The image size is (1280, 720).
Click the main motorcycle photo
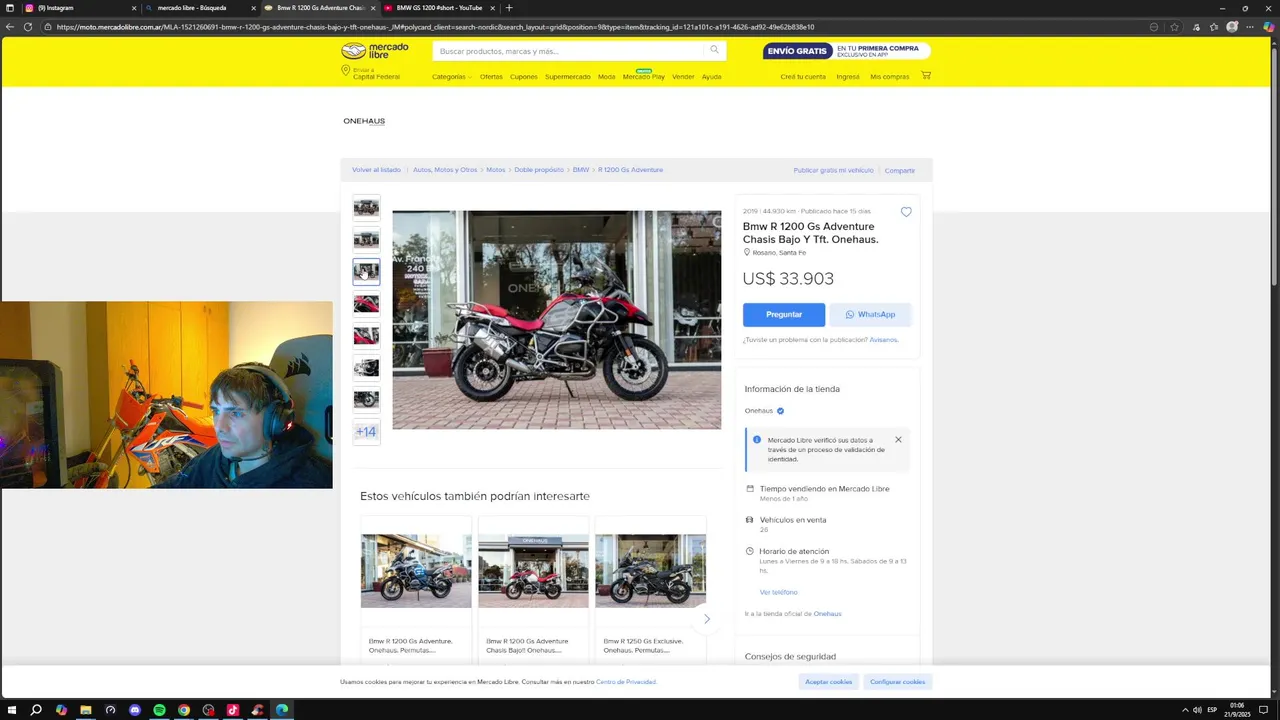click(556, 320)
